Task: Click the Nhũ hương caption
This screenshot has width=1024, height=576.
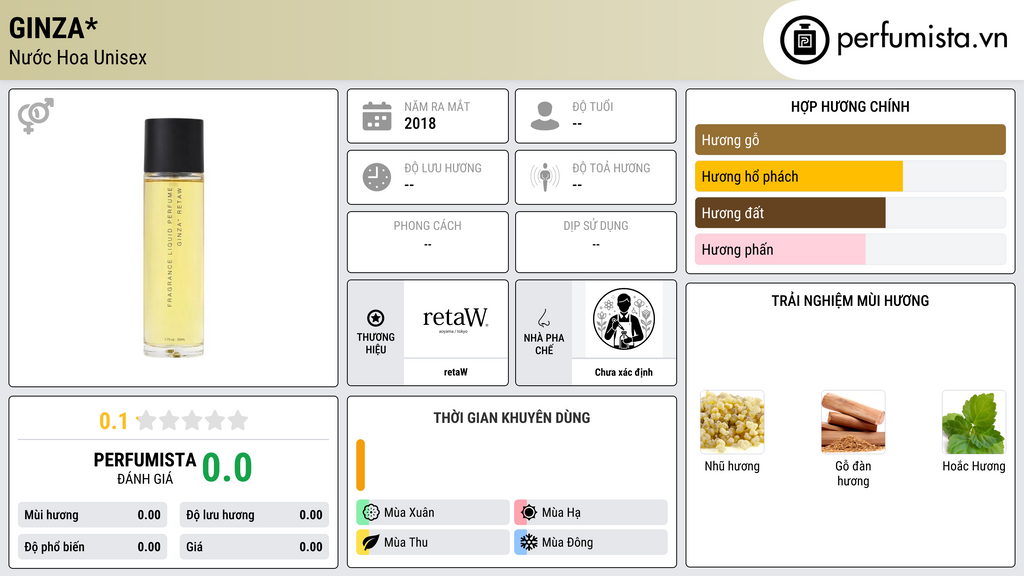Action: pos(732,466)
